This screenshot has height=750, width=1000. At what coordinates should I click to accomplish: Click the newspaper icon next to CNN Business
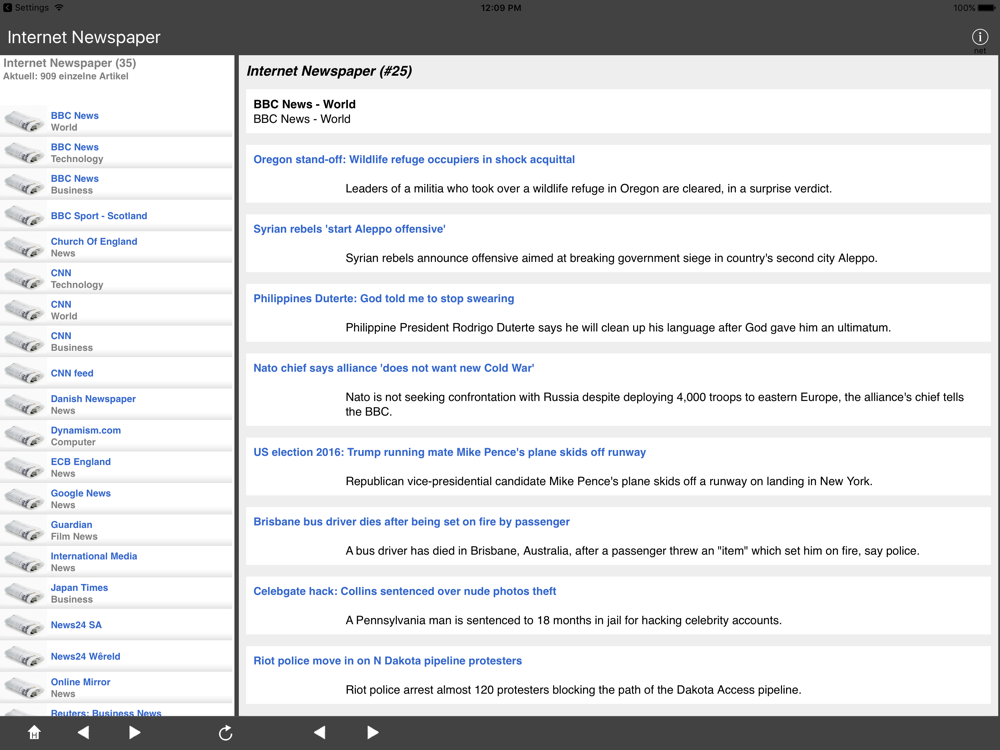coord(24,341)
